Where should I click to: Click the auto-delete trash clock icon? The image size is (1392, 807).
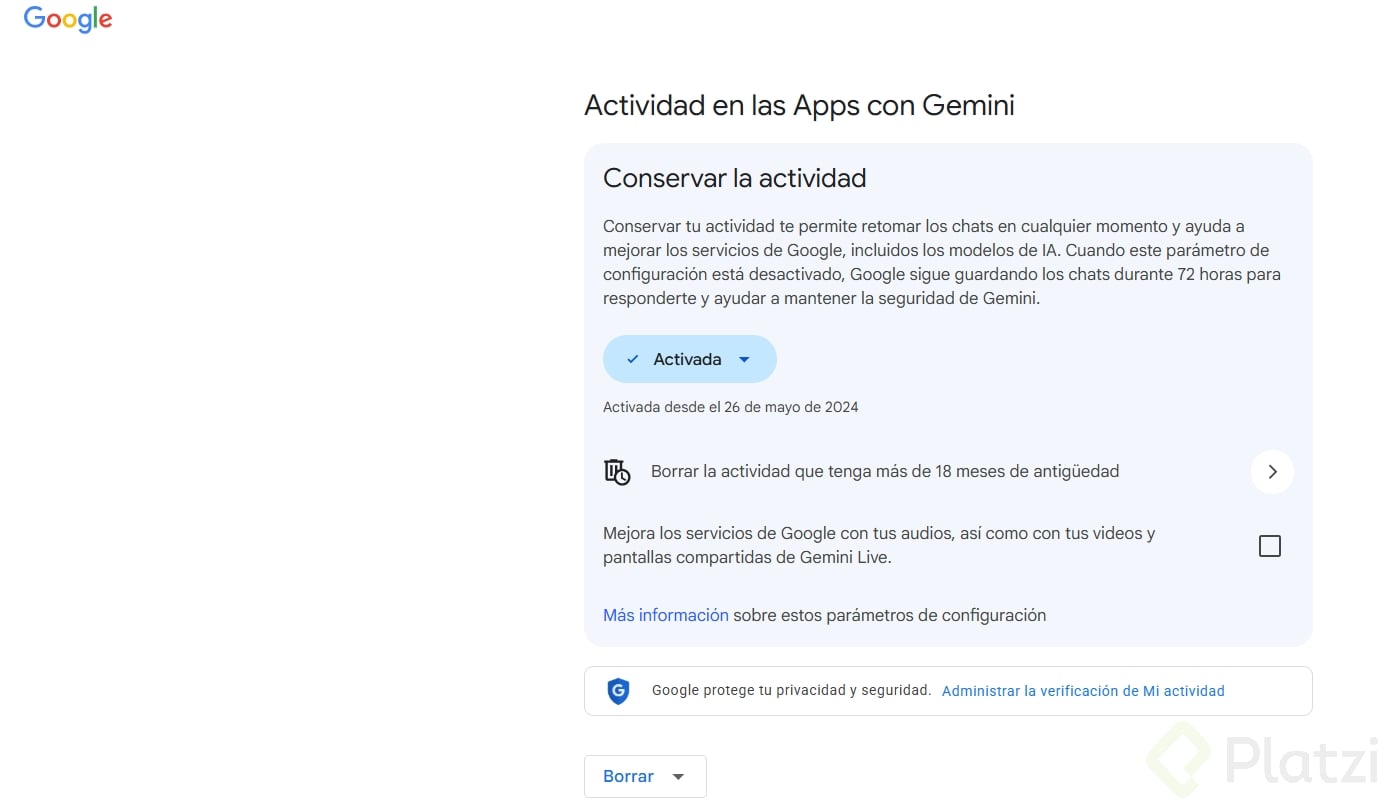tap(617, 472)
